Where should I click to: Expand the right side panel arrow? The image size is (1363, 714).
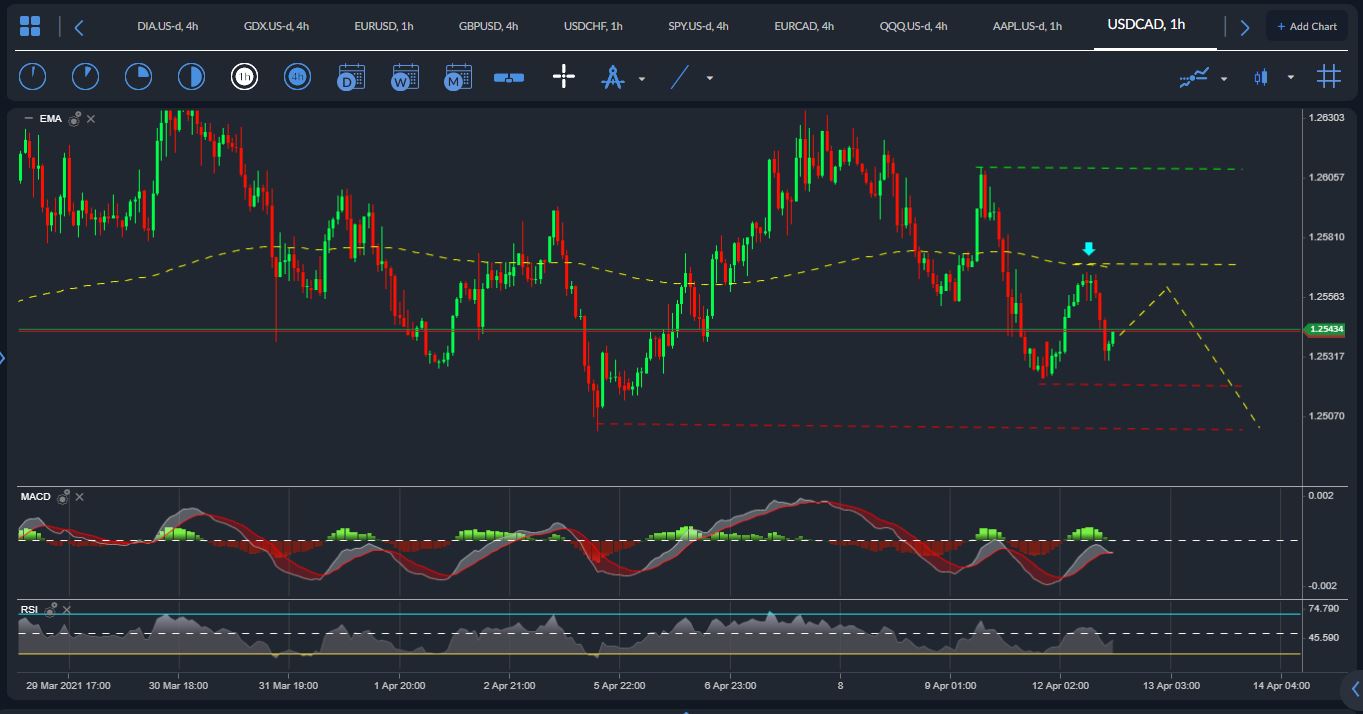pyautogui.click(x=1355, y=688)
